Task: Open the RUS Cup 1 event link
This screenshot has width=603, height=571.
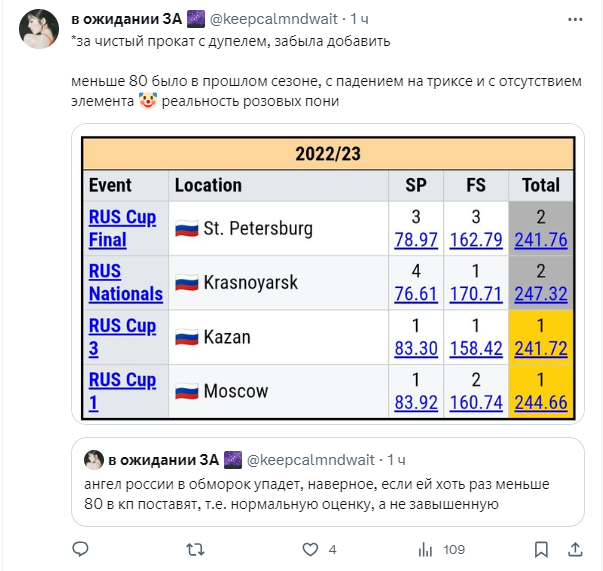Action: click(x=122, y=390)
